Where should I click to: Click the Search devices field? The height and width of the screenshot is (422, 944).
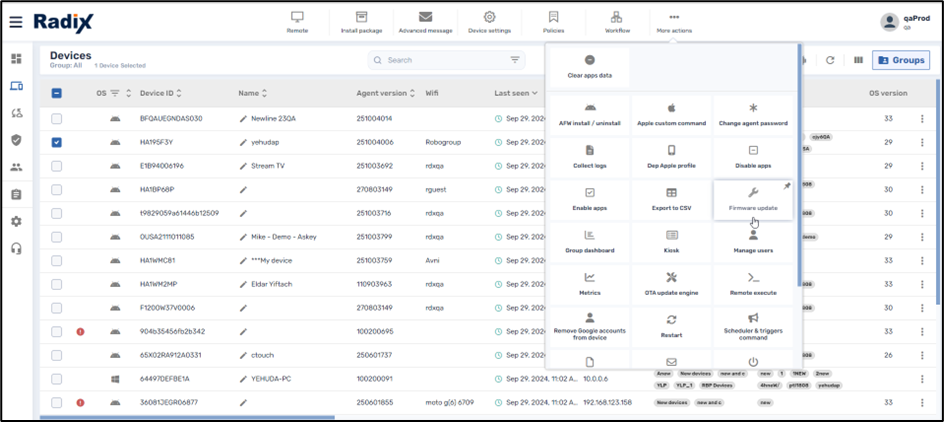click(x=446, y=60)
